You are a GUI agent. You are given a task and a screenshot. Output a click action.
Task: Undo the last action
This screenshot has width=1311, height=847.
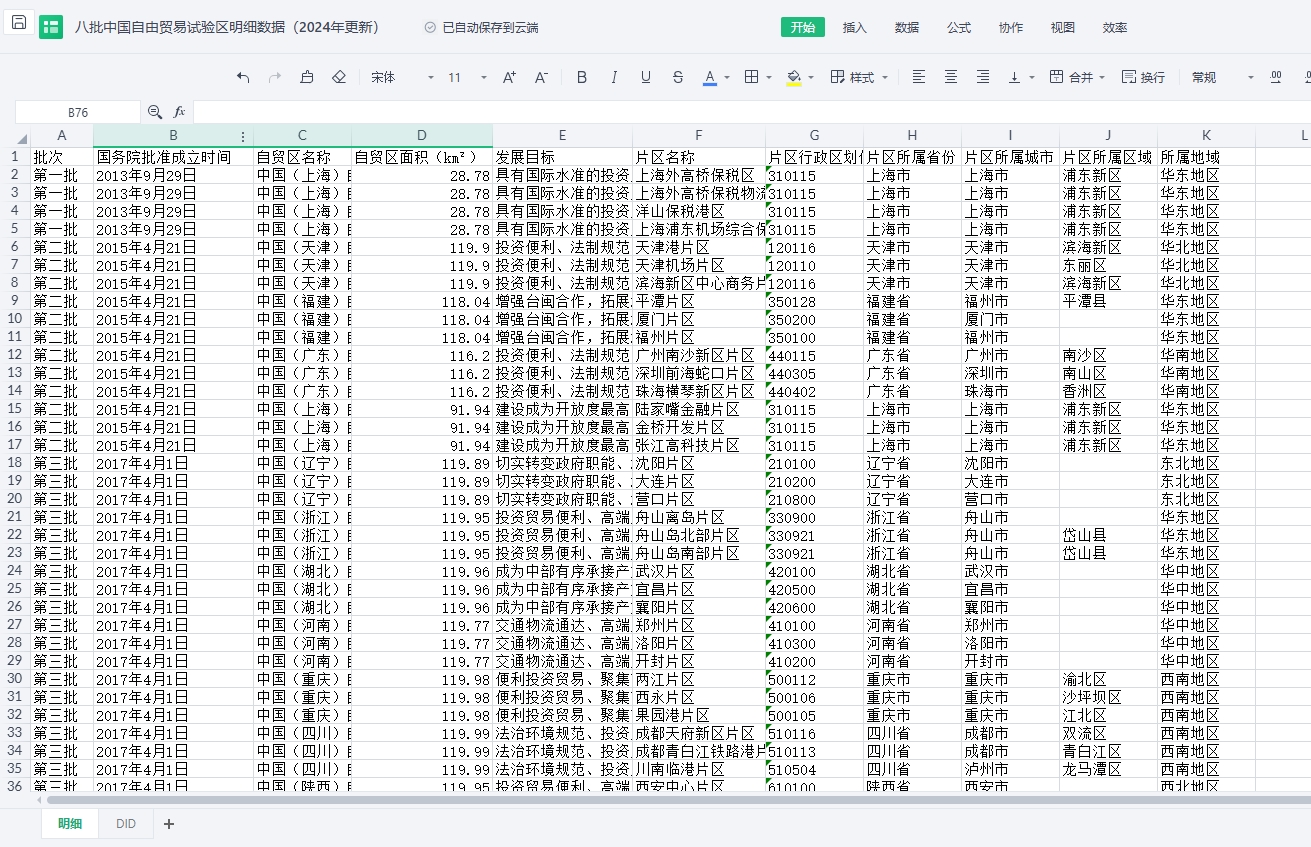click(243, 77)
